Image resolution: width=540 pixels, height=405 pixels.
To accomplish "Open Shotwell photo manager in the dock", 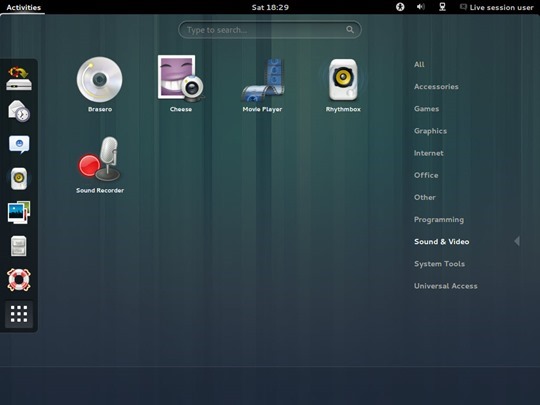I will (x=19, y=212).
